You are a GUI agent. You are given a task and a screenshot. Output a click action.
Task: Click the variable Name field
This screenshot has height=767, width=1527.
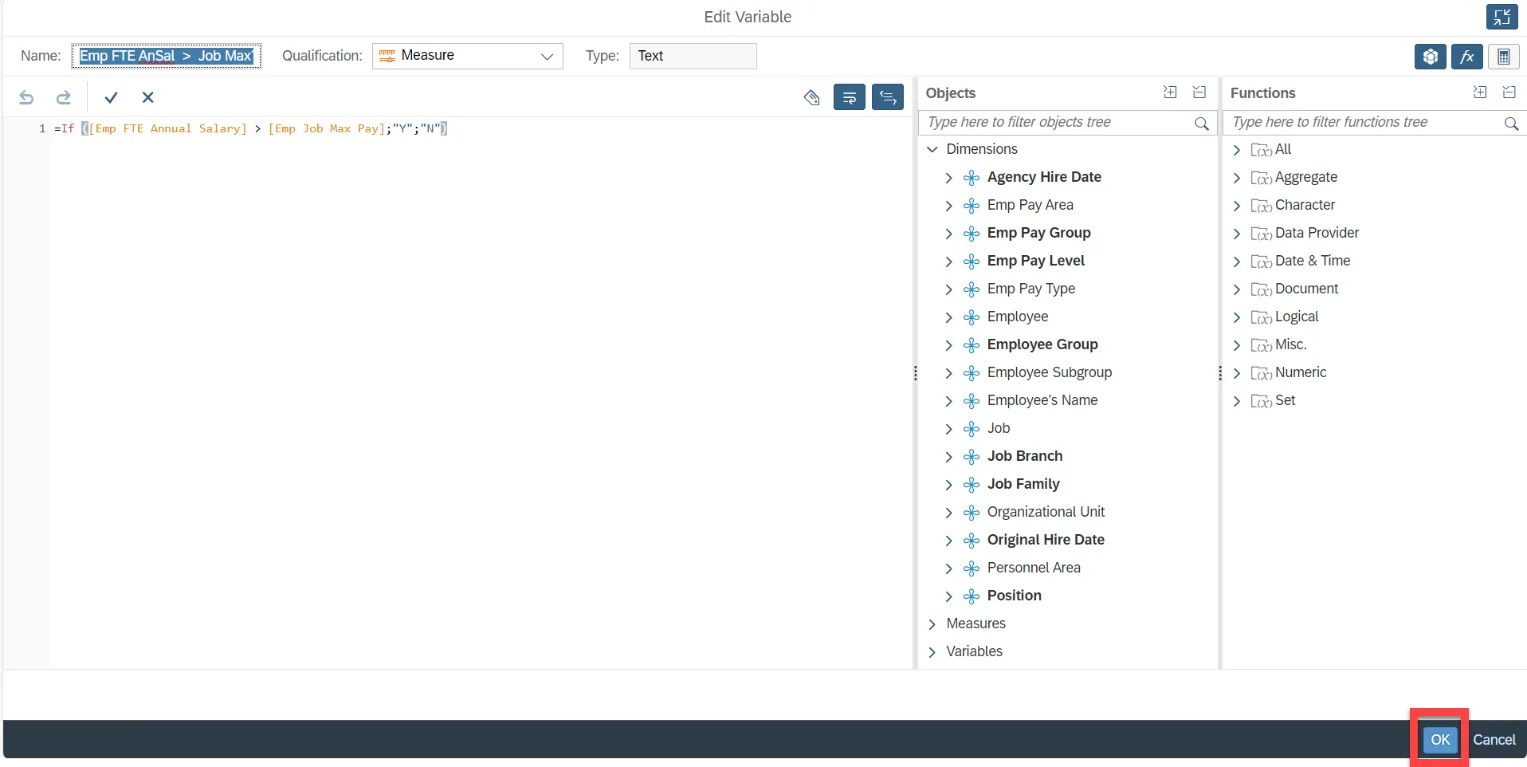tap(166, 56)
